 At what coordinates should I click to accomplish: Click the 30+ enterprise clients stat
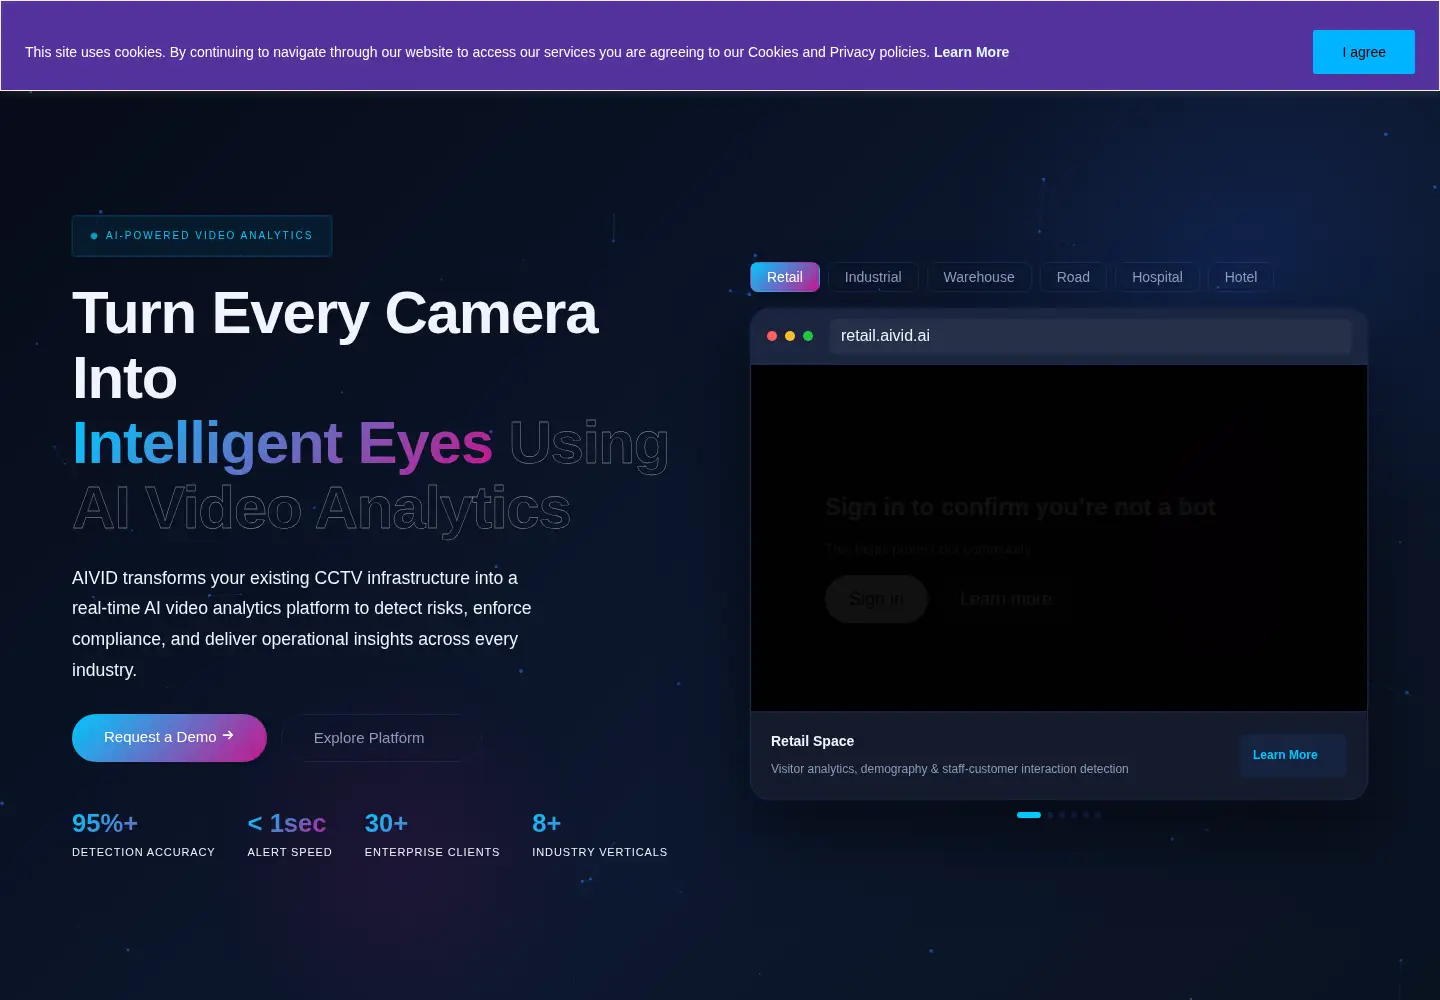[x=432, y=835]
